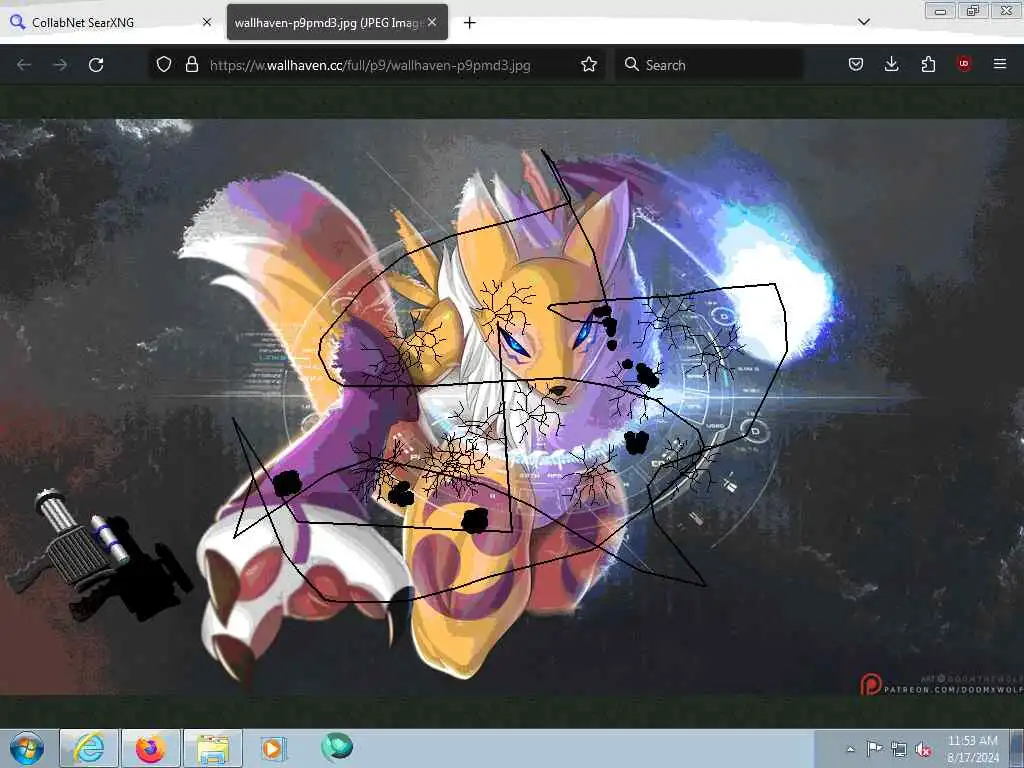Open the clock showing 11:53 AM

click(x=972, y=749)
